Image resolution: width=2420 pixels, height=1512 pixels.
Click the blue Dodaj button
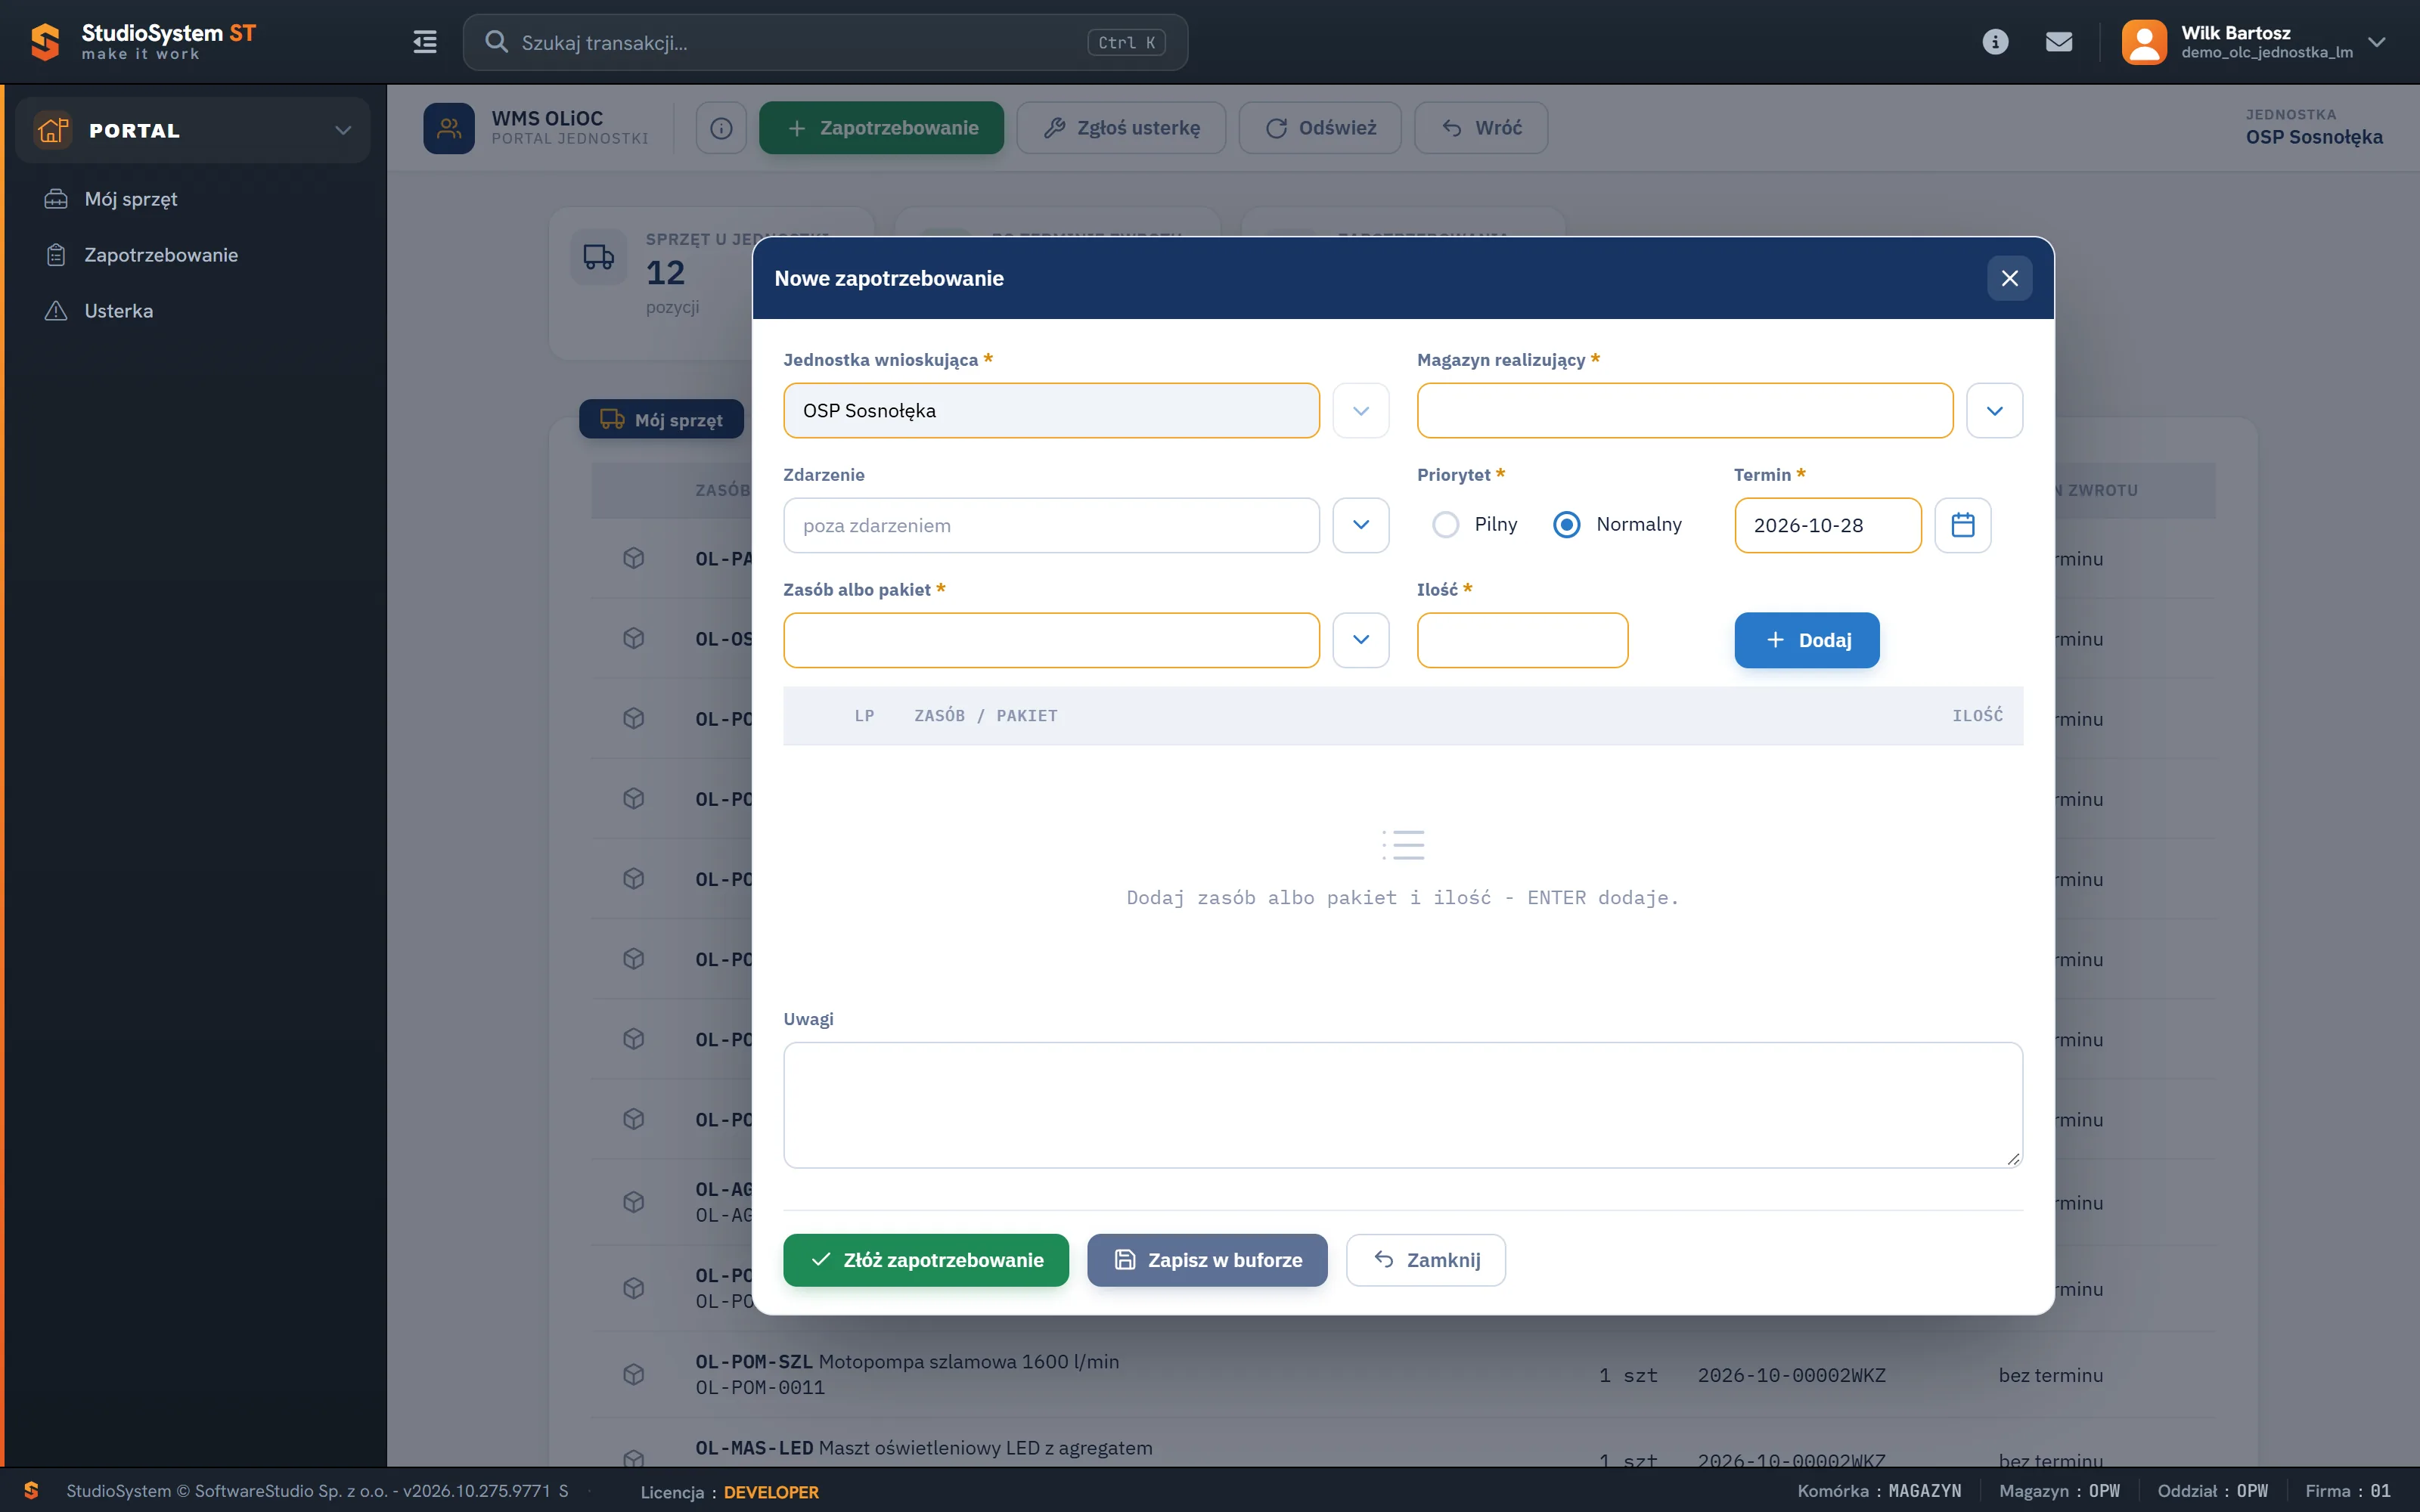pyautogui.click(x=1807, y=640)
